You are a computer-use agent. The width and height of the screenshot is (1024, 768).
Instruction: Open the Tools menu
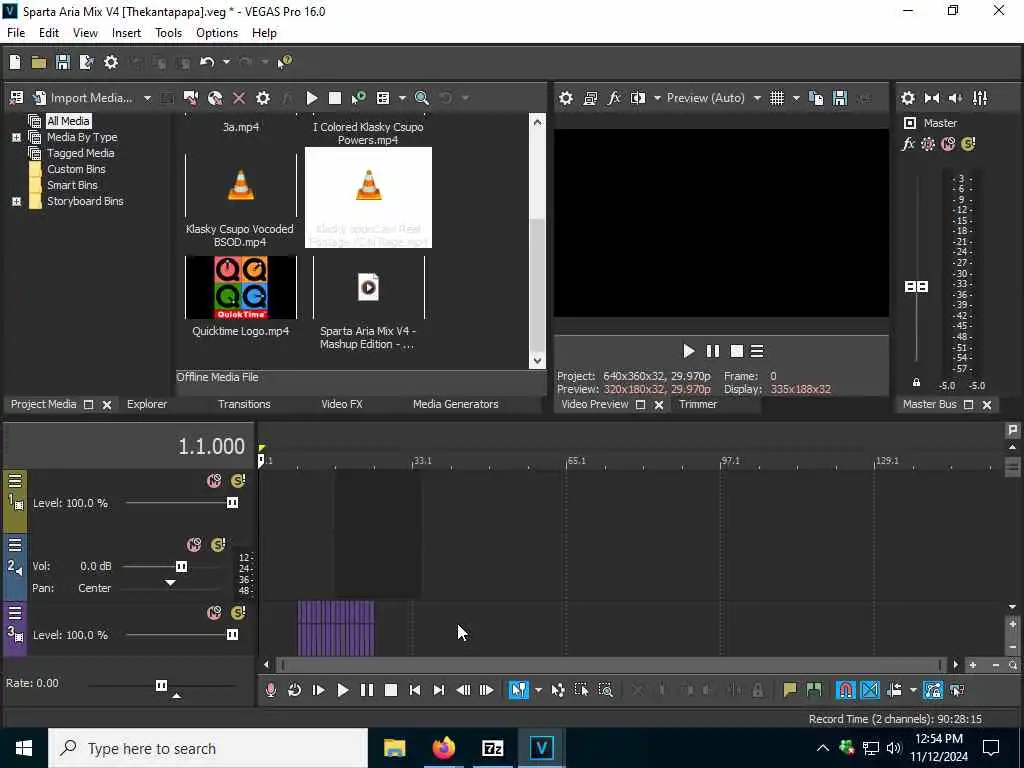tap(168, 33)
